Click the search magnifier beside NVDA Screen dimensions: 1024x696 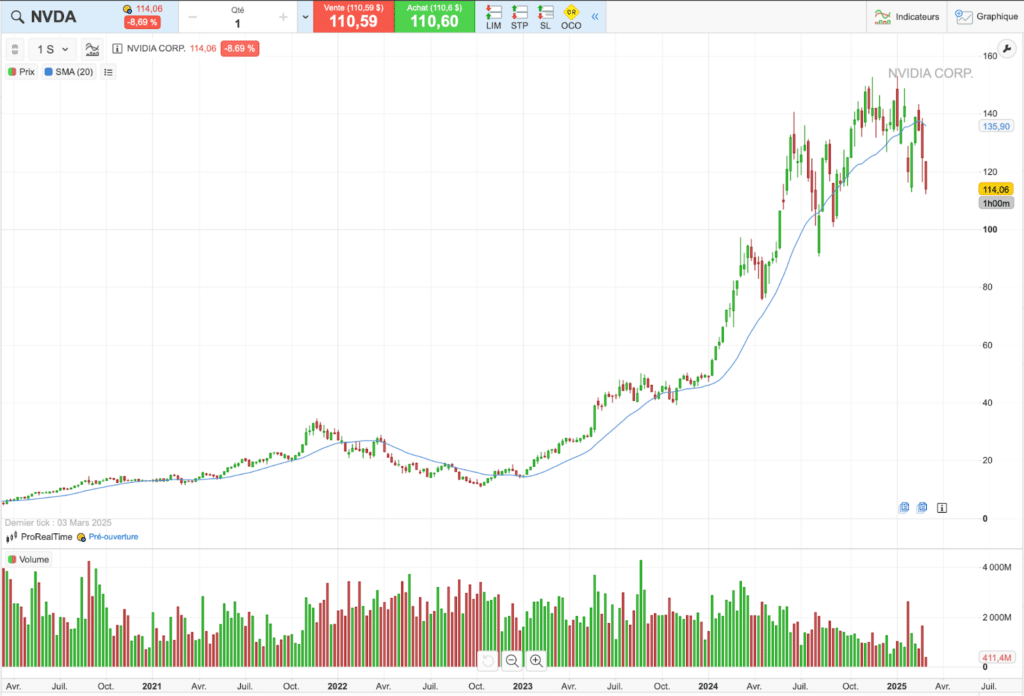[18, 17]
